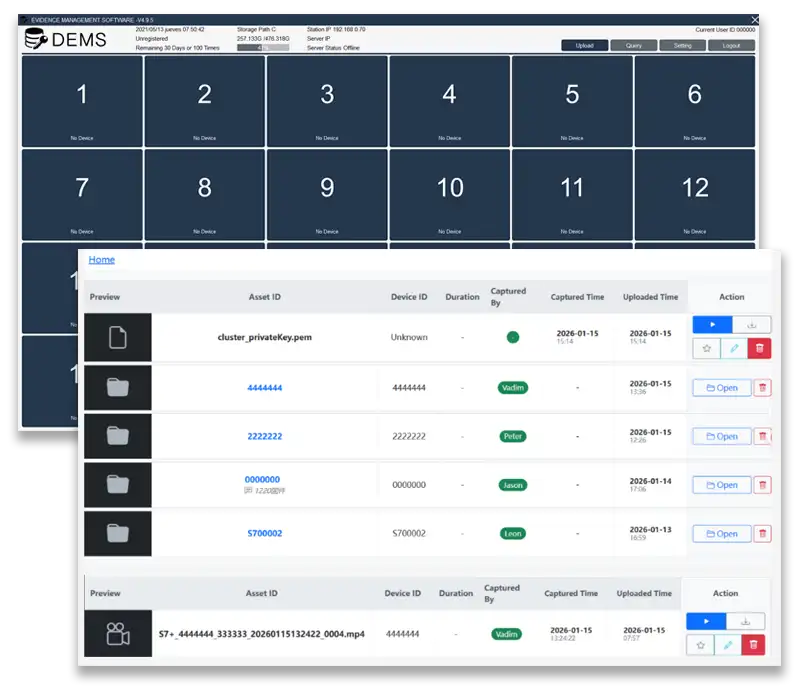Open the Query tab in DEMS window

pyautogui.click(x=633, y=45)
